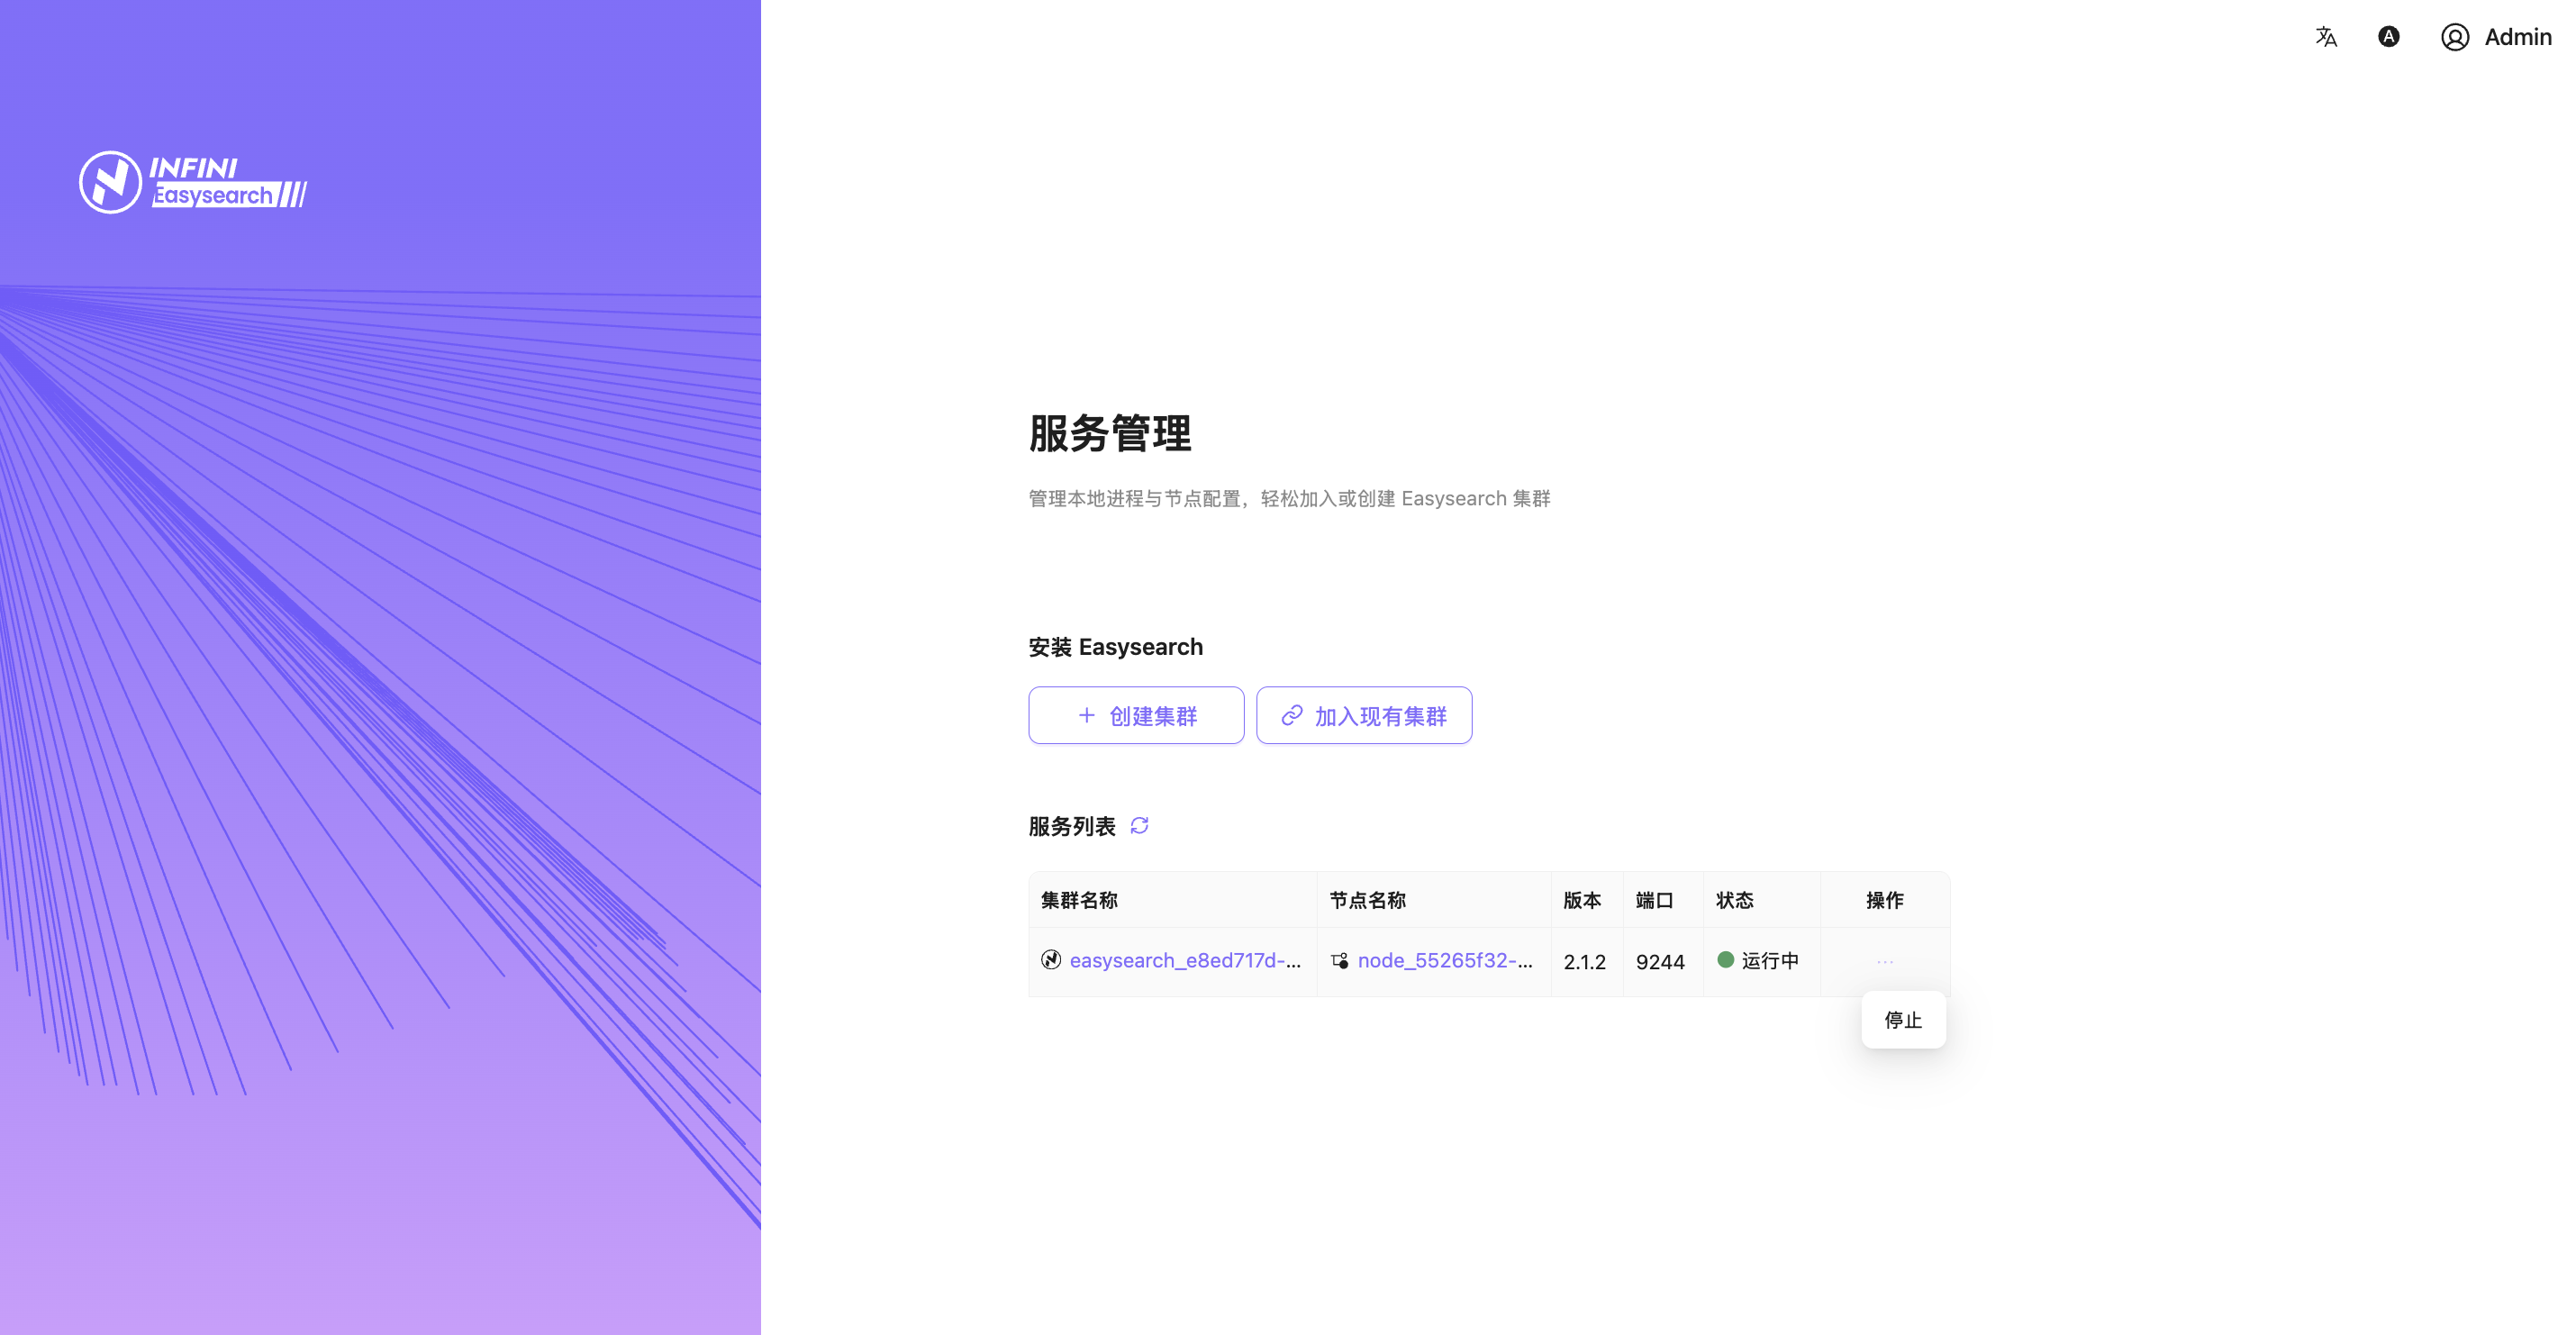Click the plus icon in 创建集群
Viewport: 2576px width, 1335px height.
tap(1086, 716)
